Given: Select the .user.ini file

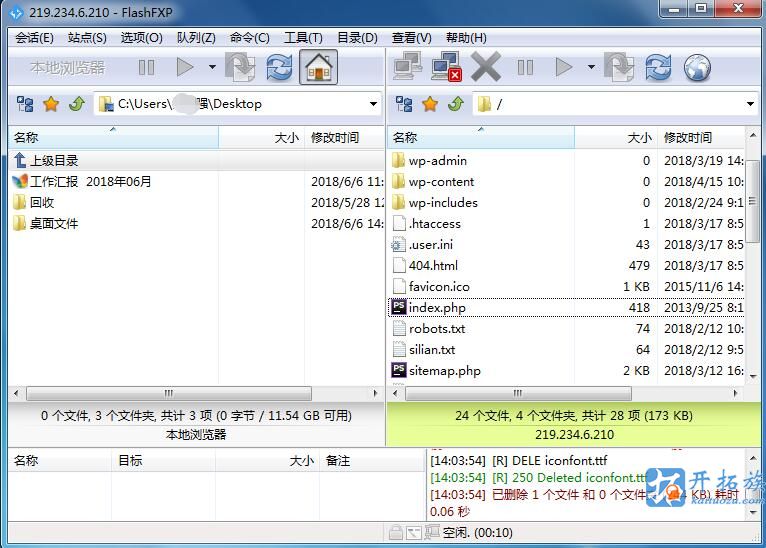Looking at the screenshot, I should (567, 244).
